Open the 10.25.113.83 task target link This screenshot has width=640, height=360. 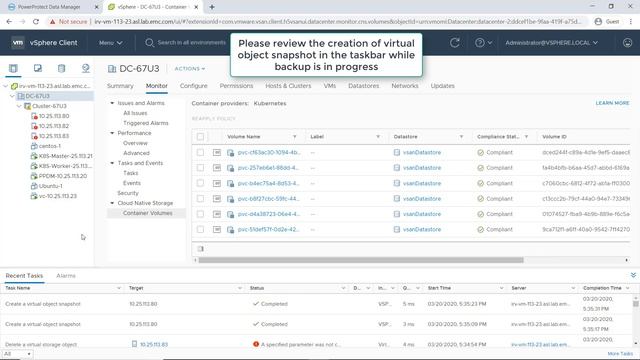point(153,344)
